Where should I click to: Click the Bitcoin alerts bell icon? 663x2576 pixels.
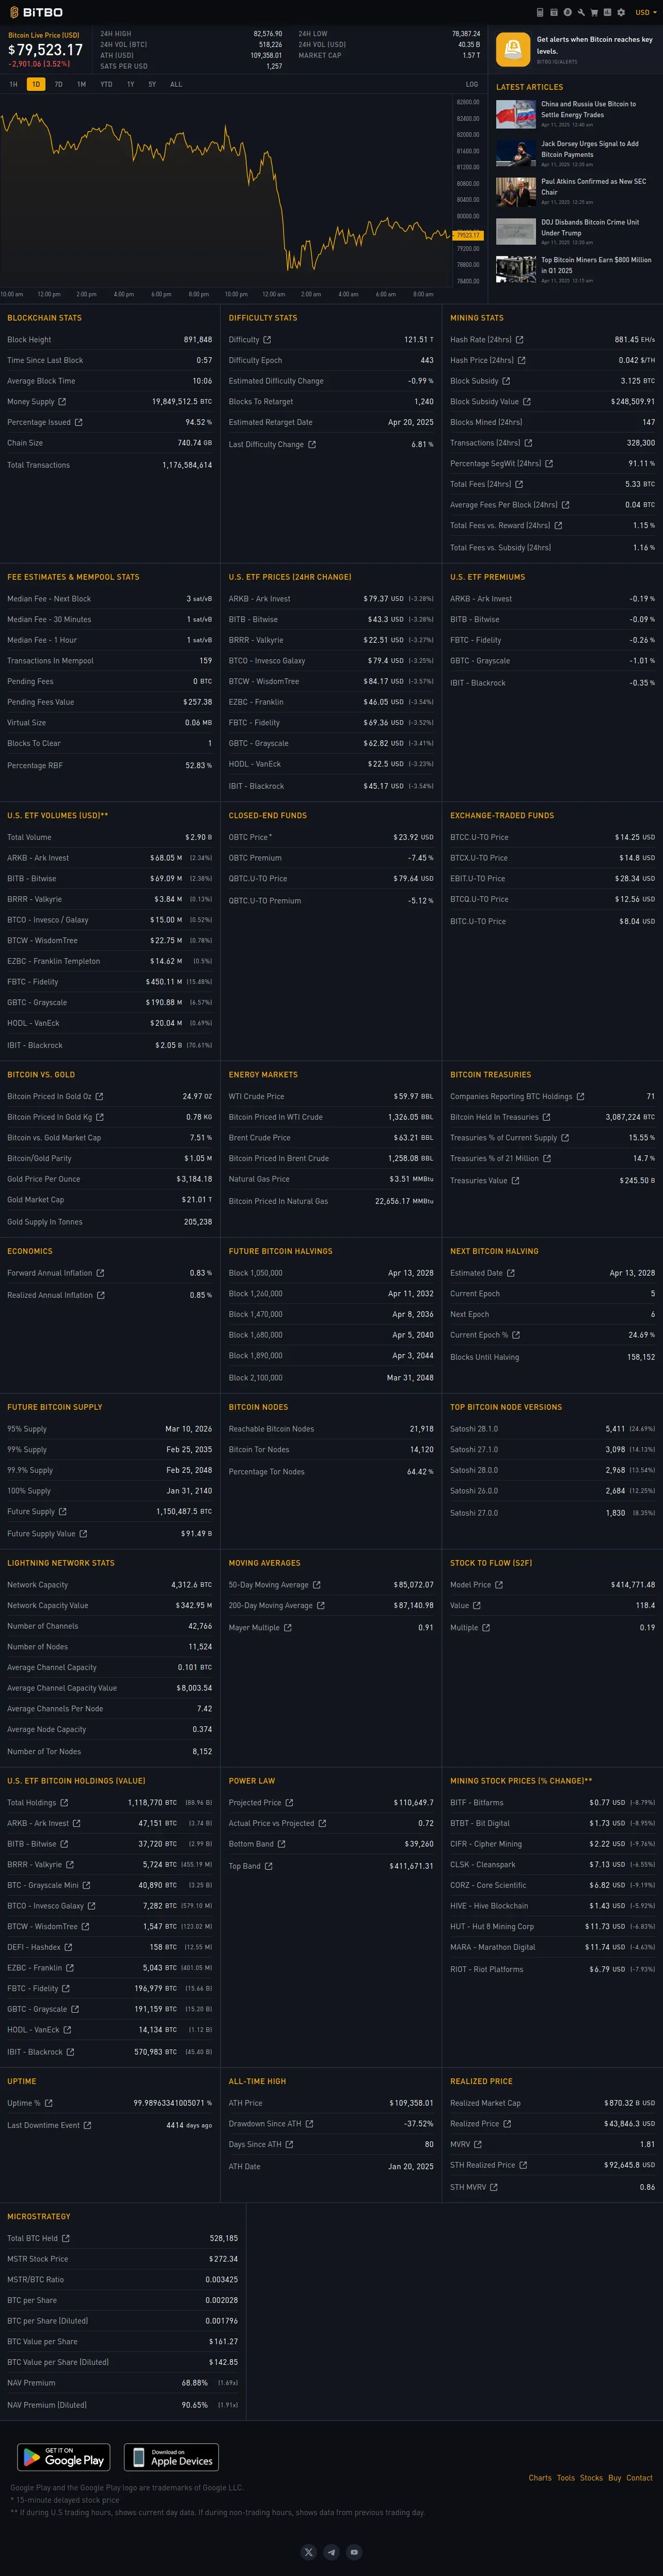(x=512, y=49)
